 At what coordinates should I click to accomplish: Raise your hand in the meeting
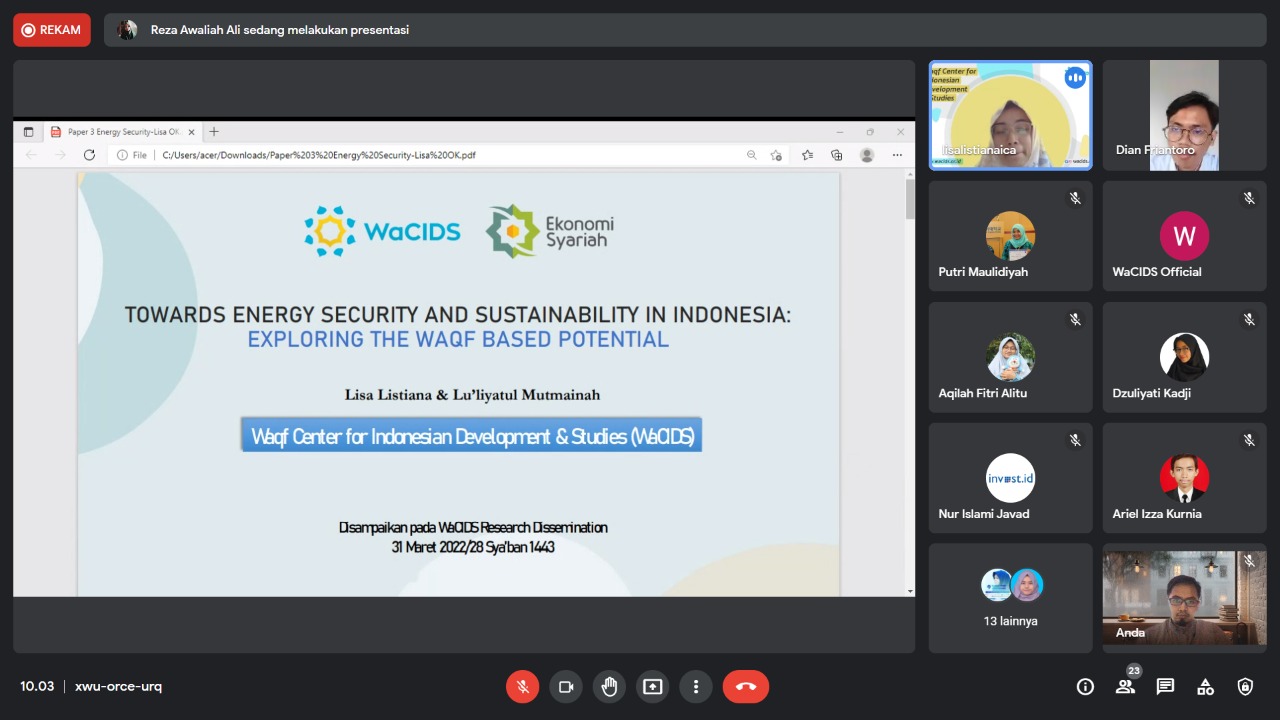point(609,687)
